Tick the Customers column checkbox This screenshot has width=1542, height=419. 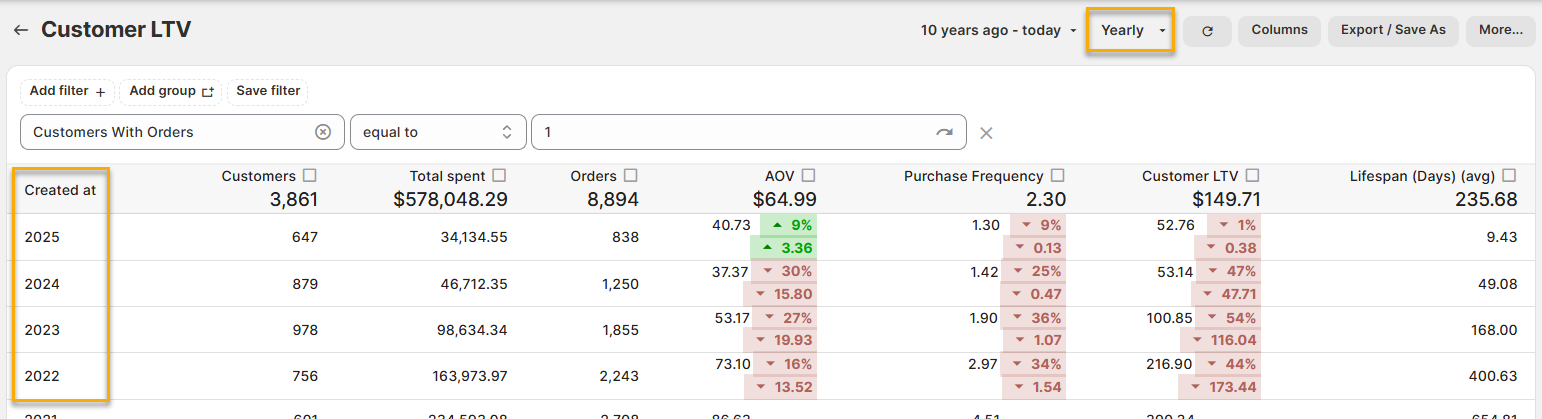tap(310, 176)
